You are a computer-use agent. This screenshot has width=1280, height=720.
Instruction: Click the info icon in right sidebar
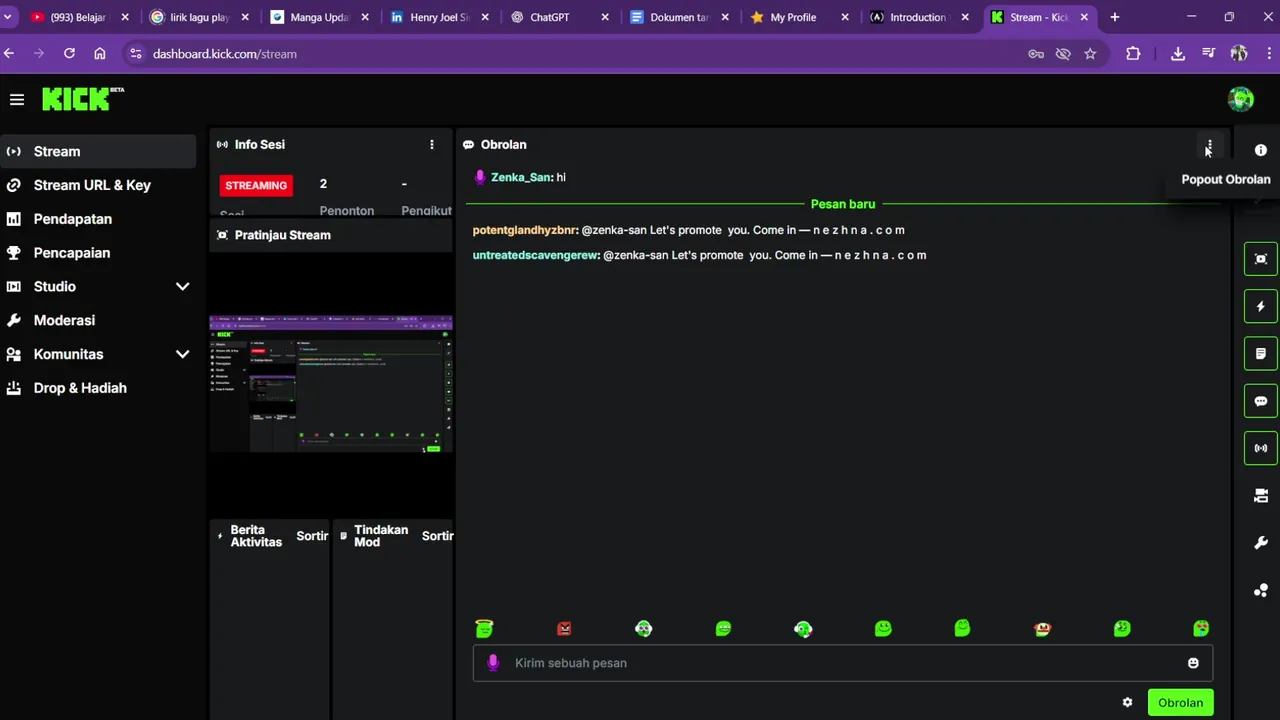(x=1261, y=150)
